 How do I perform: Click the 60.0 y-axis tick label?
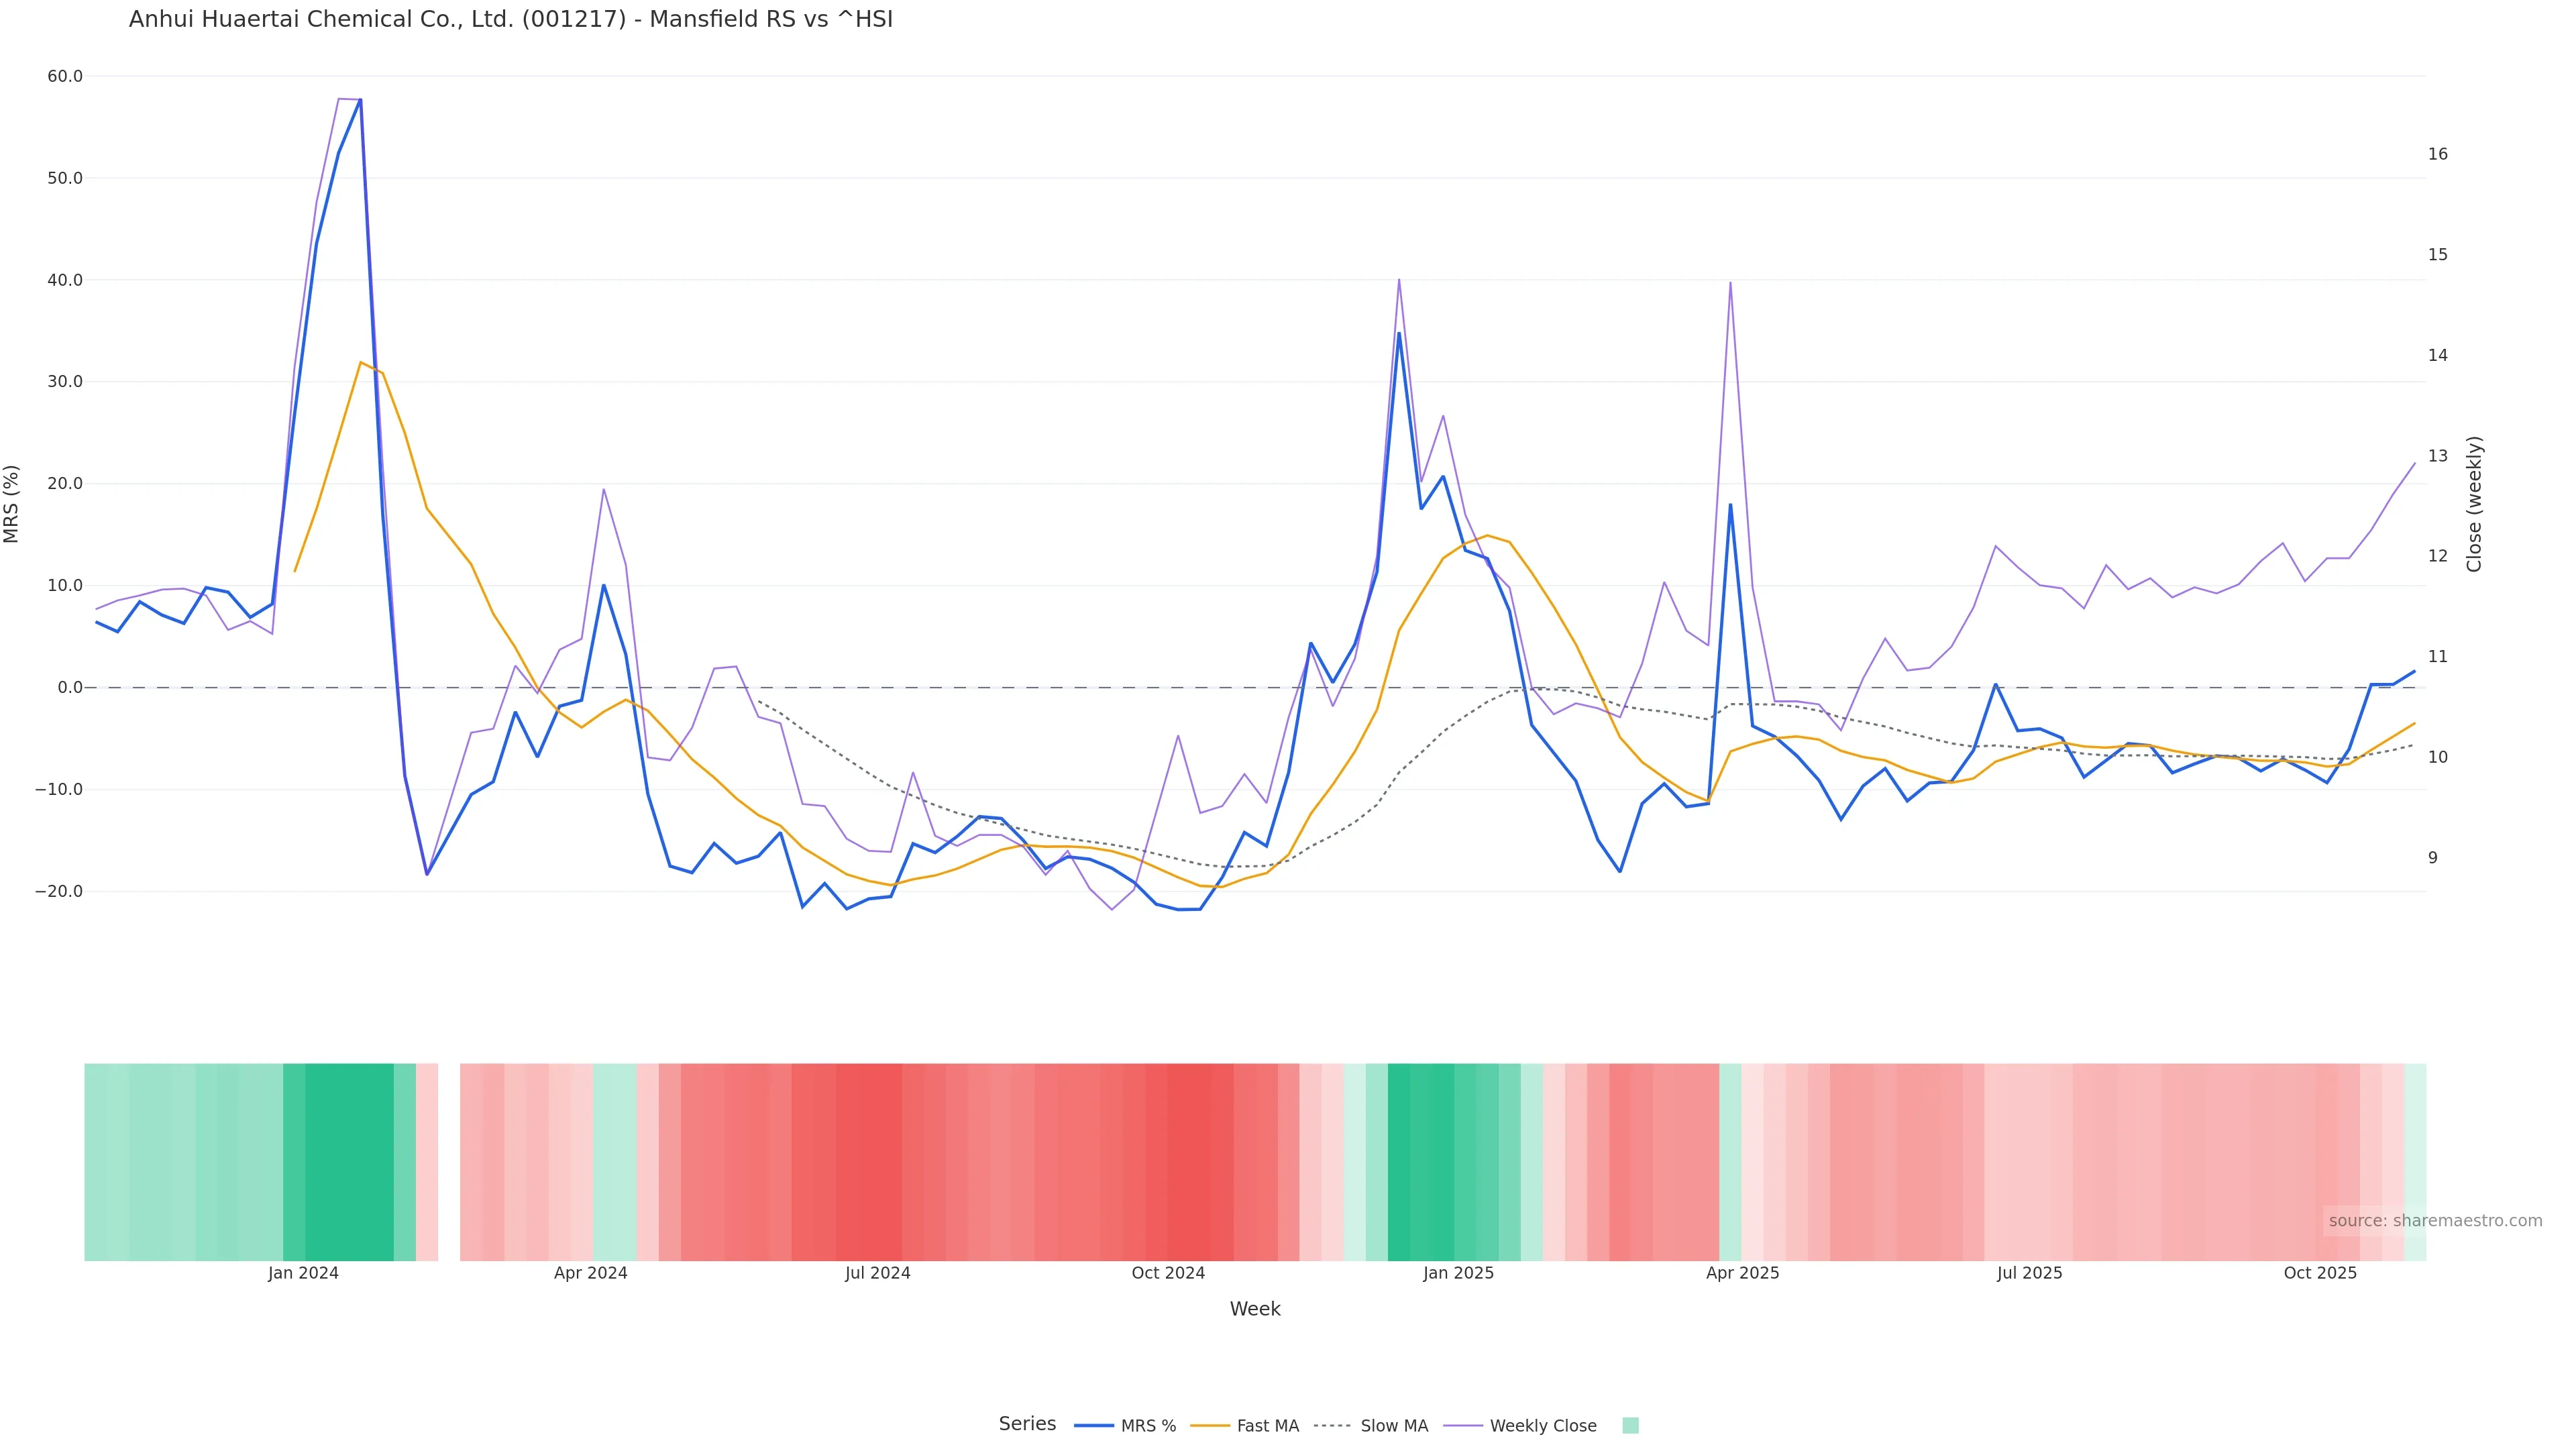pos(65,76)
